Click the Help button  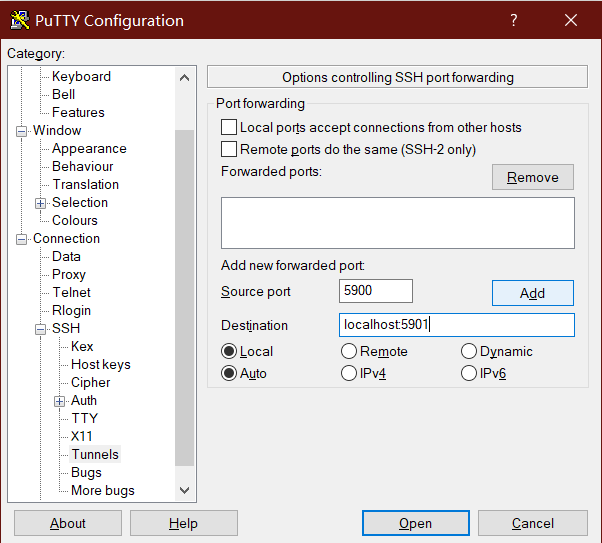pos(184,523)
